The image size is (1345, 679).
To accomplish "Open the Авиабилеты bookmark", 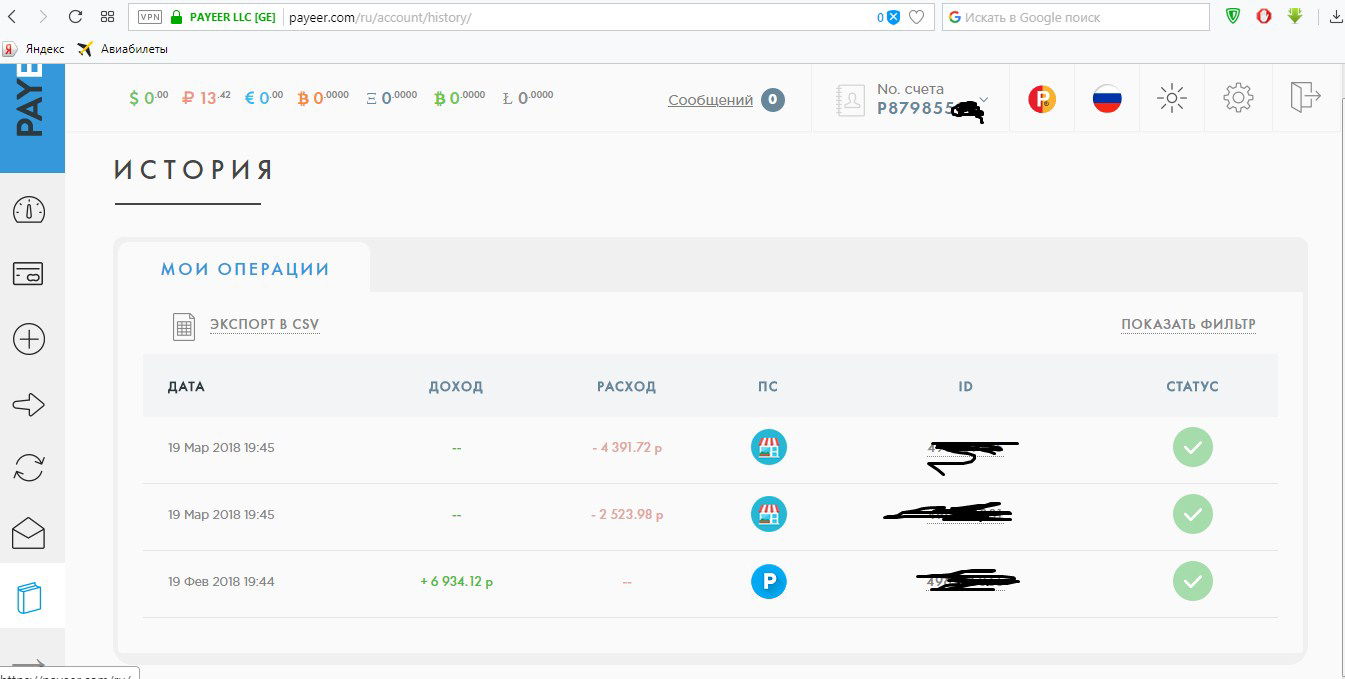I will tap(123, 48).
